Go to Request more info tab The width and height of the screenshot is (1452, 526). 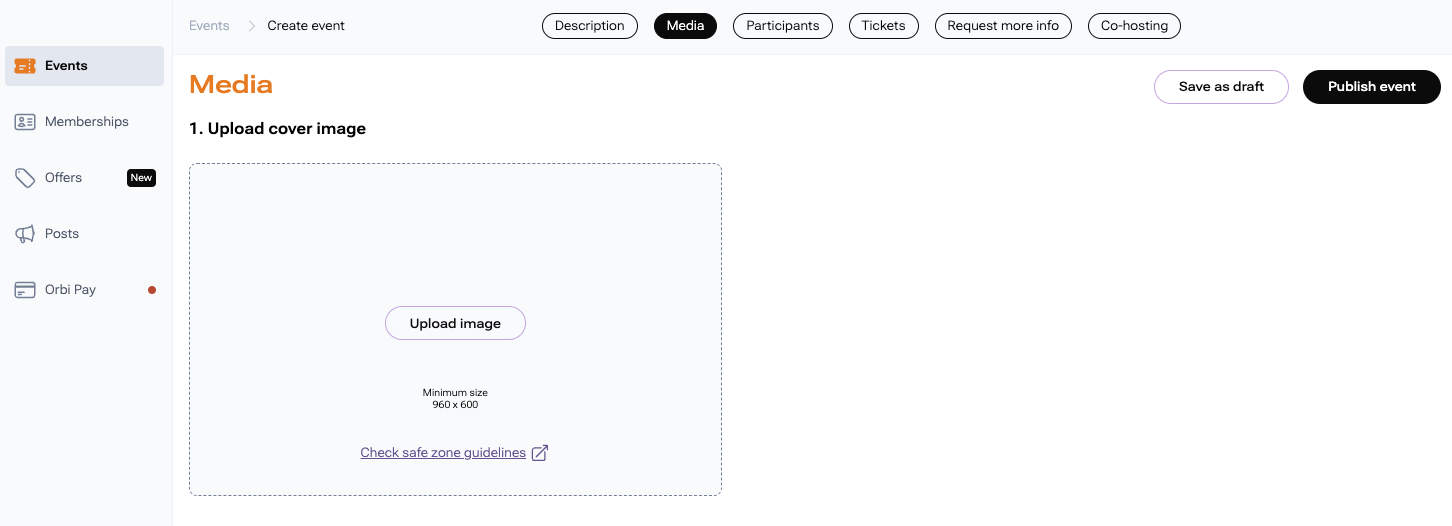1003,26
